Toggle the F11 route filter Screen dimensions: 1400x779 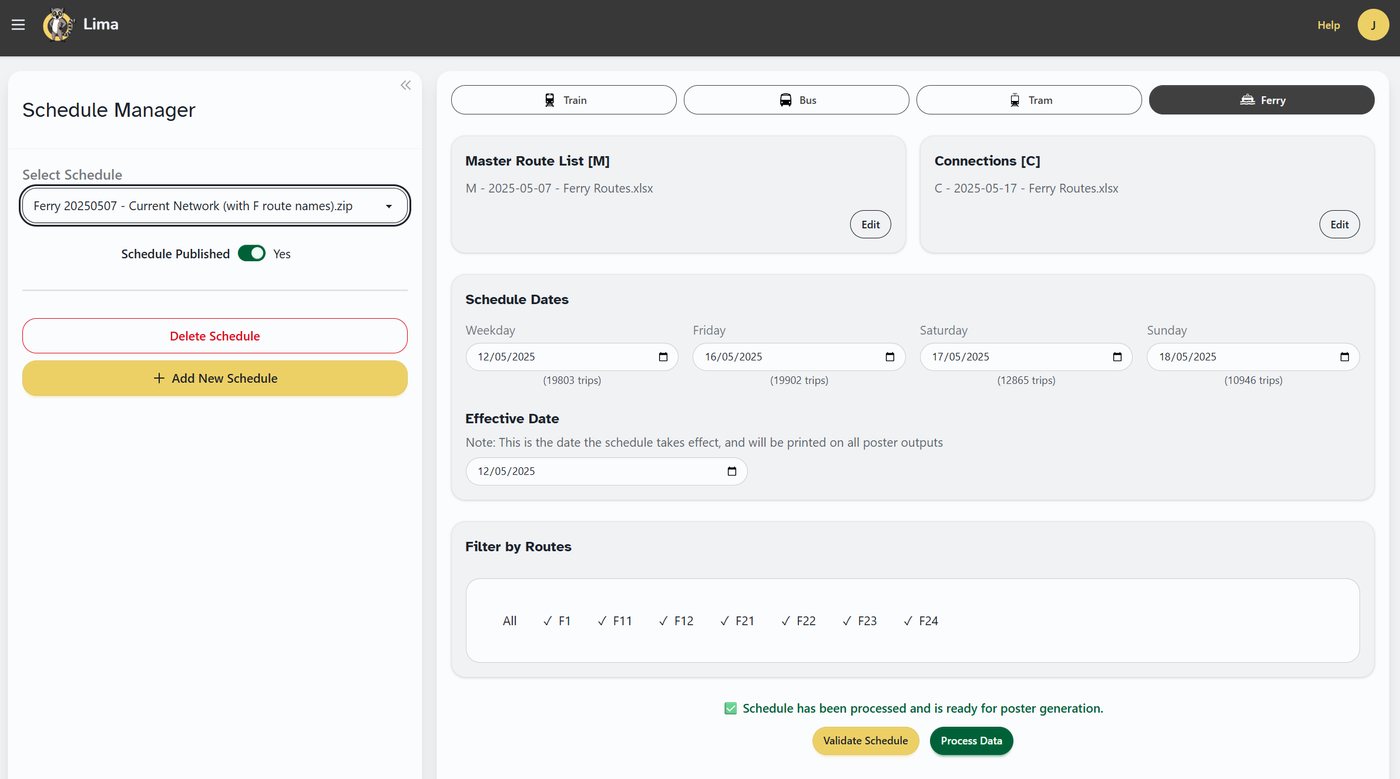[615, 621]
